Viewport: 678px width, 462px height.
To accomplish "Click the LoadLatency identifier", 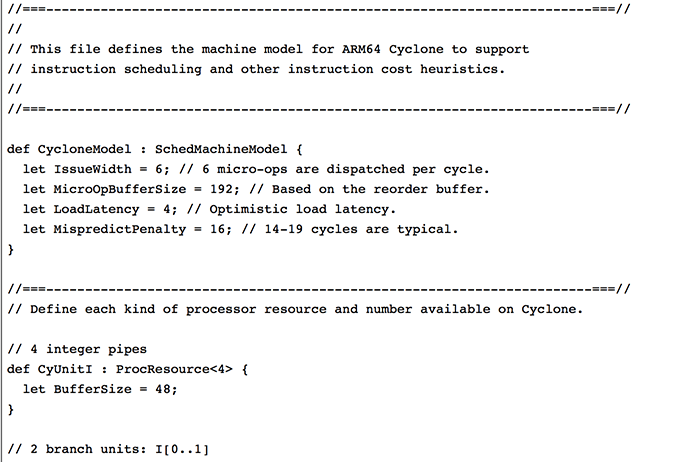I will click(x=96, y=209).
